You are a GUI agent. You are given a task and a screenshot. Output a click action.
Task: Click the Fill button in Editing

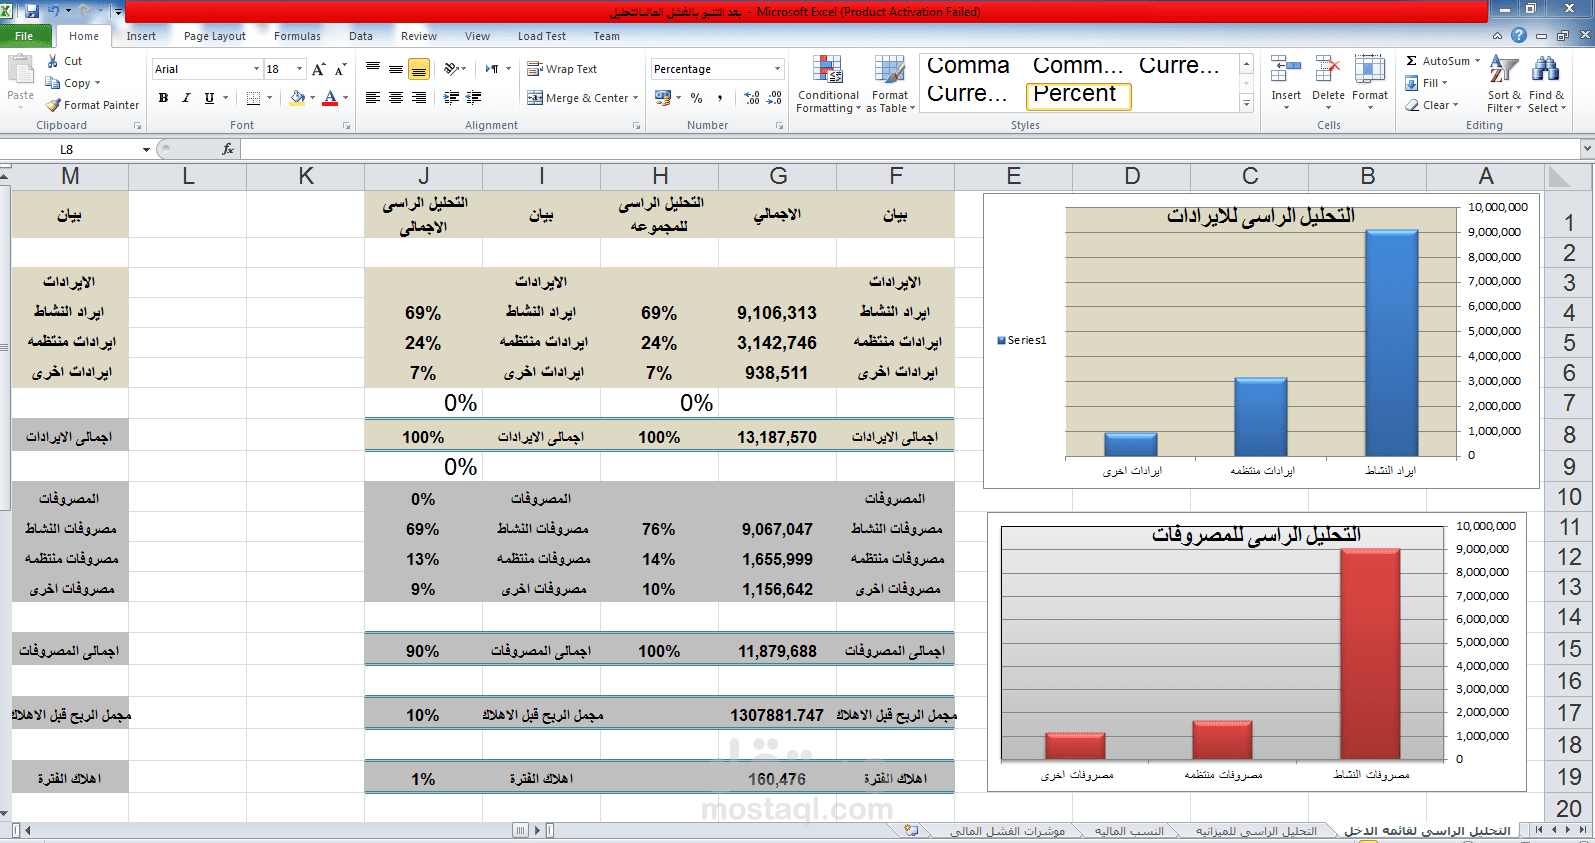coord(1427,83)
